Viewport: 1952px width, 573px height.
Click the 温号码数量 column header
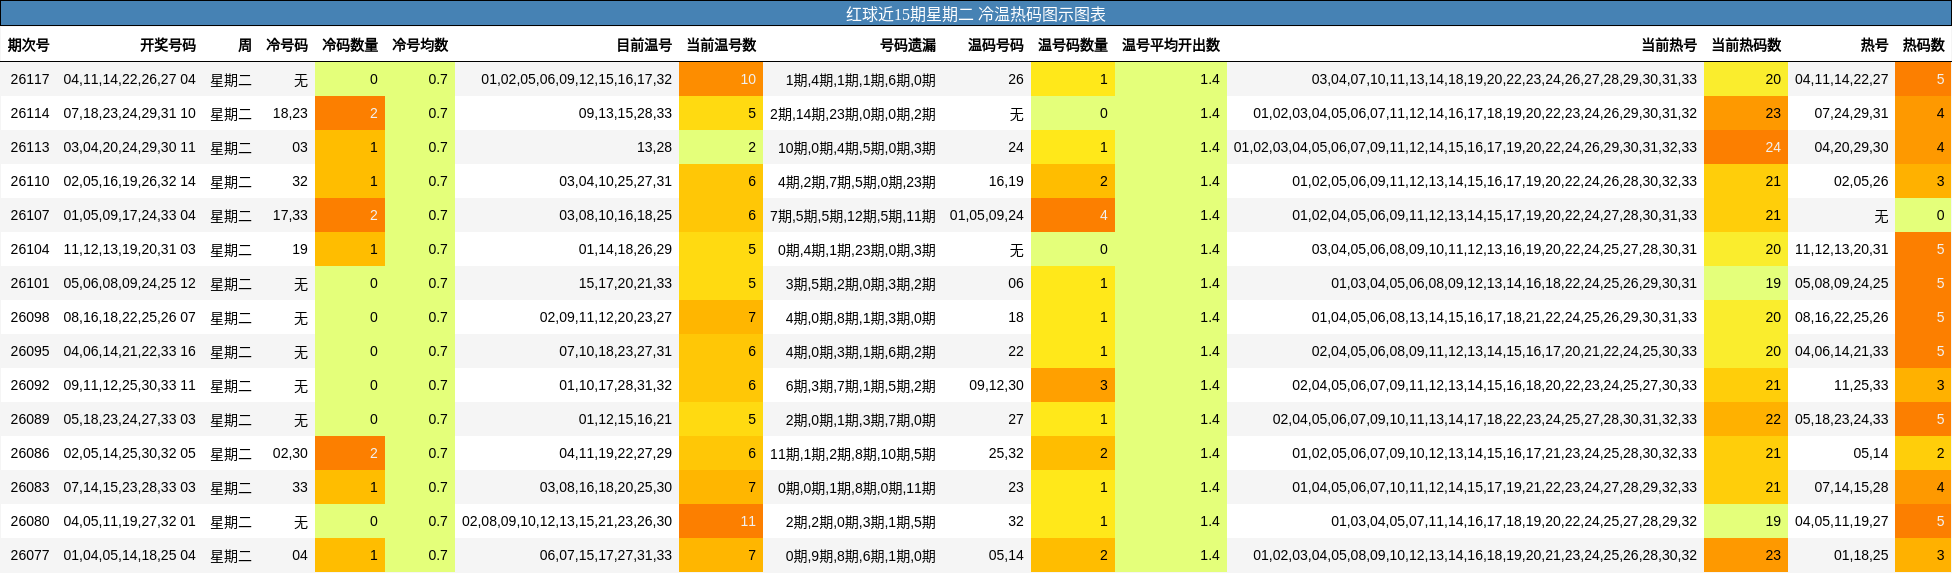(x=1073, y=45)
